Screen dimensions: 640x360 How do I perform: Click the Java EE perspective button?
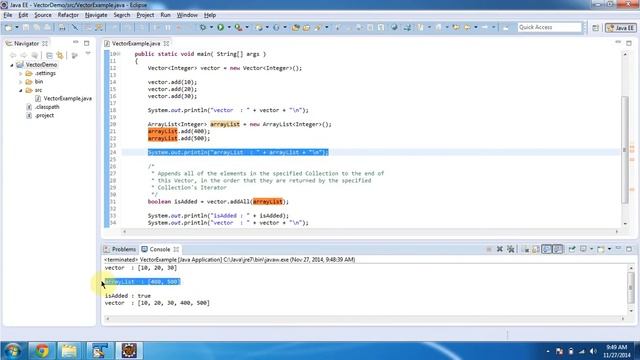coord(621,28)
